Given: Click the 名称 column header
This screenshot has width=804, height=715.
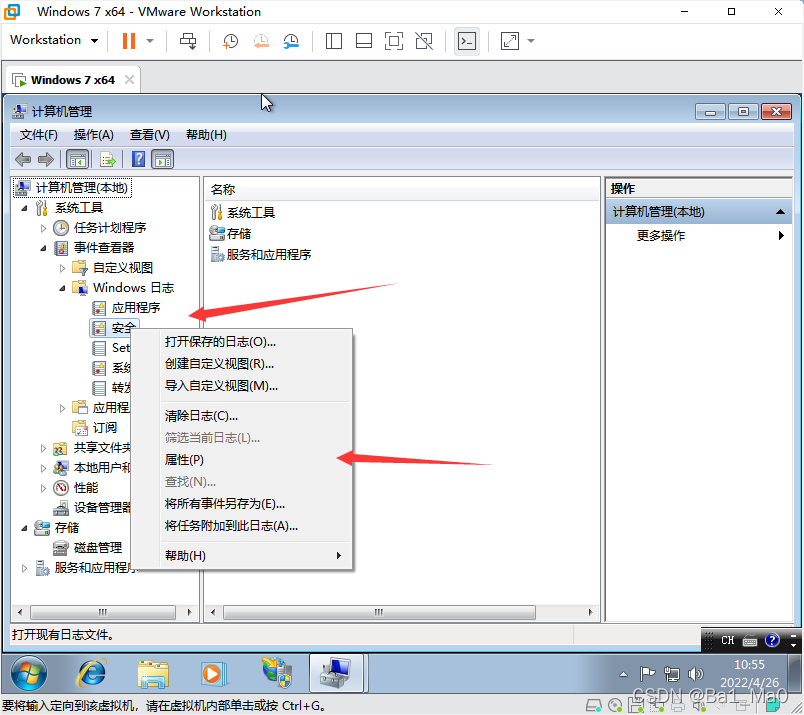Looking at the screenshot, I should tap(401, 189).
